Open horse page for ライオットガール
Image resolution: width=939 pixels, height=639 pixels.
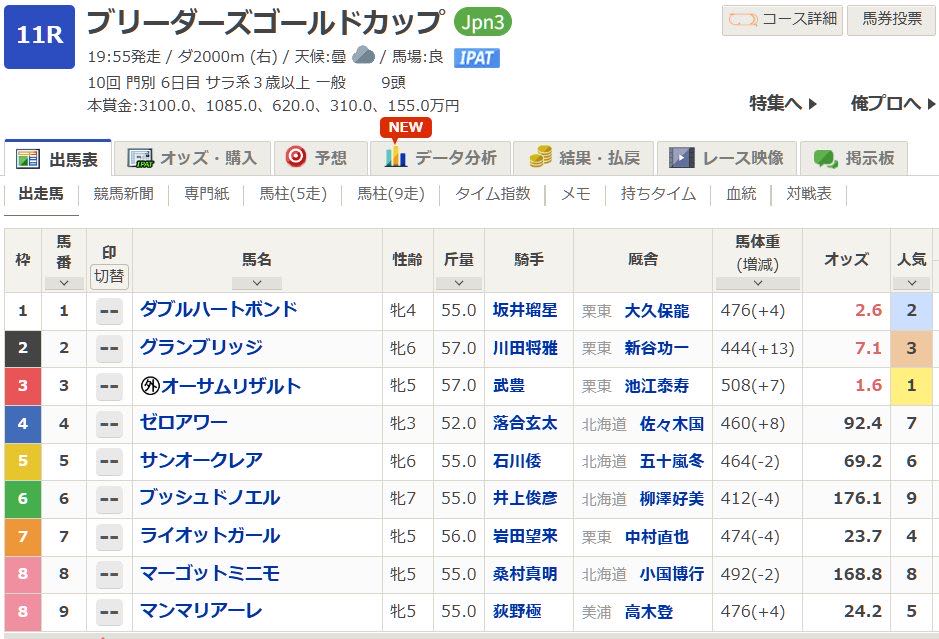(x=210, y=535)
